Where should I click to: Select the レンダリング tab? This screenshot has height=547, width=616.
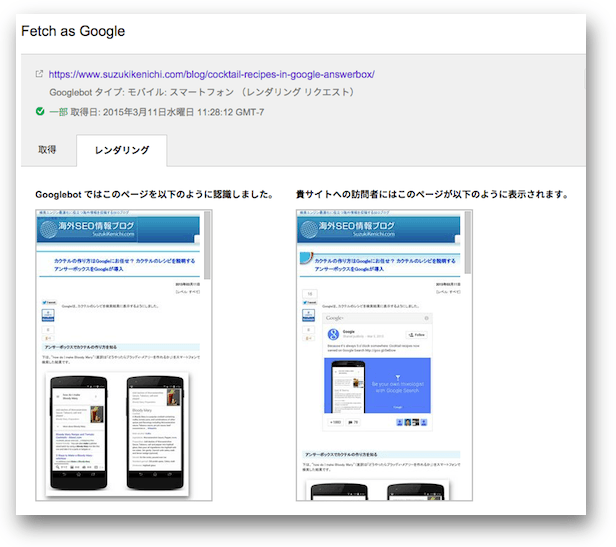122,150
